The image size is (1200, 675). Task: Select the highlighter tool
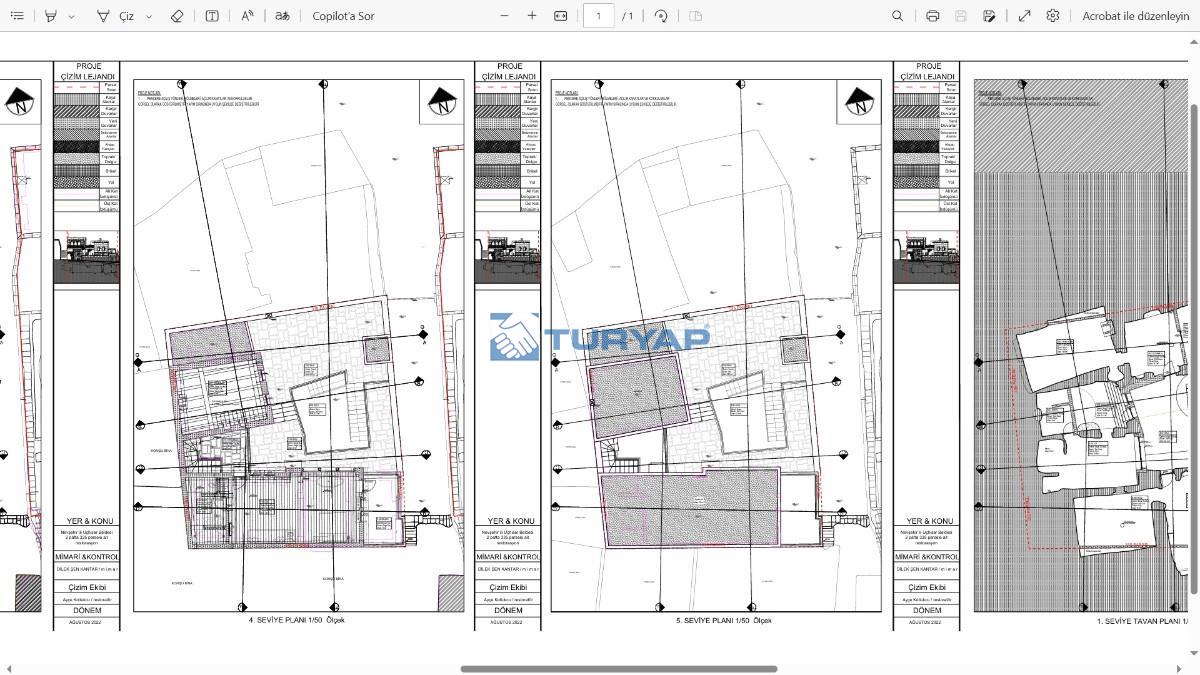tap(51, 16)
